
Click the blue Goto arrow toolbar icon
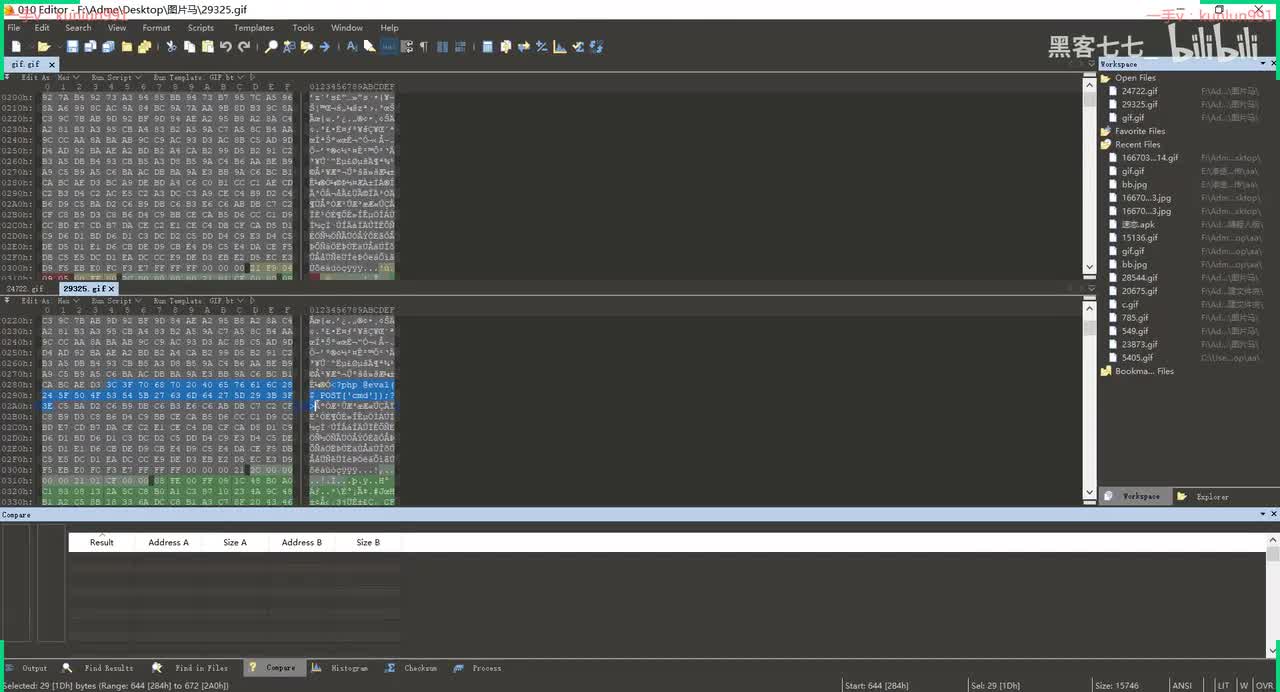325,46
